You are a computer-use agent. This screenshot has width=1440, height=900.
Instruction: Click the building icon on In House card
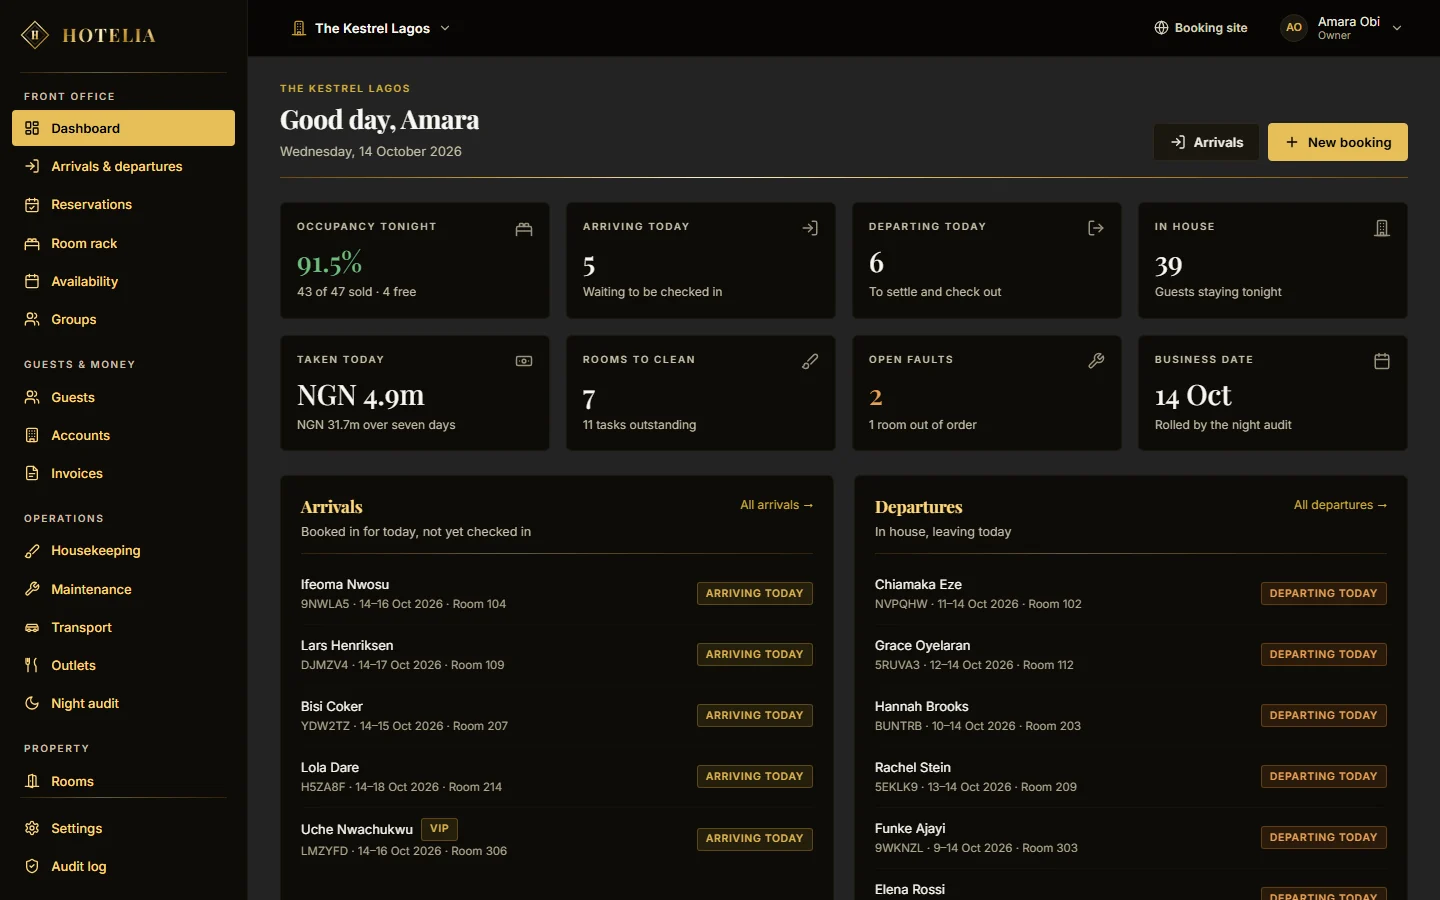coord(1382,229)
